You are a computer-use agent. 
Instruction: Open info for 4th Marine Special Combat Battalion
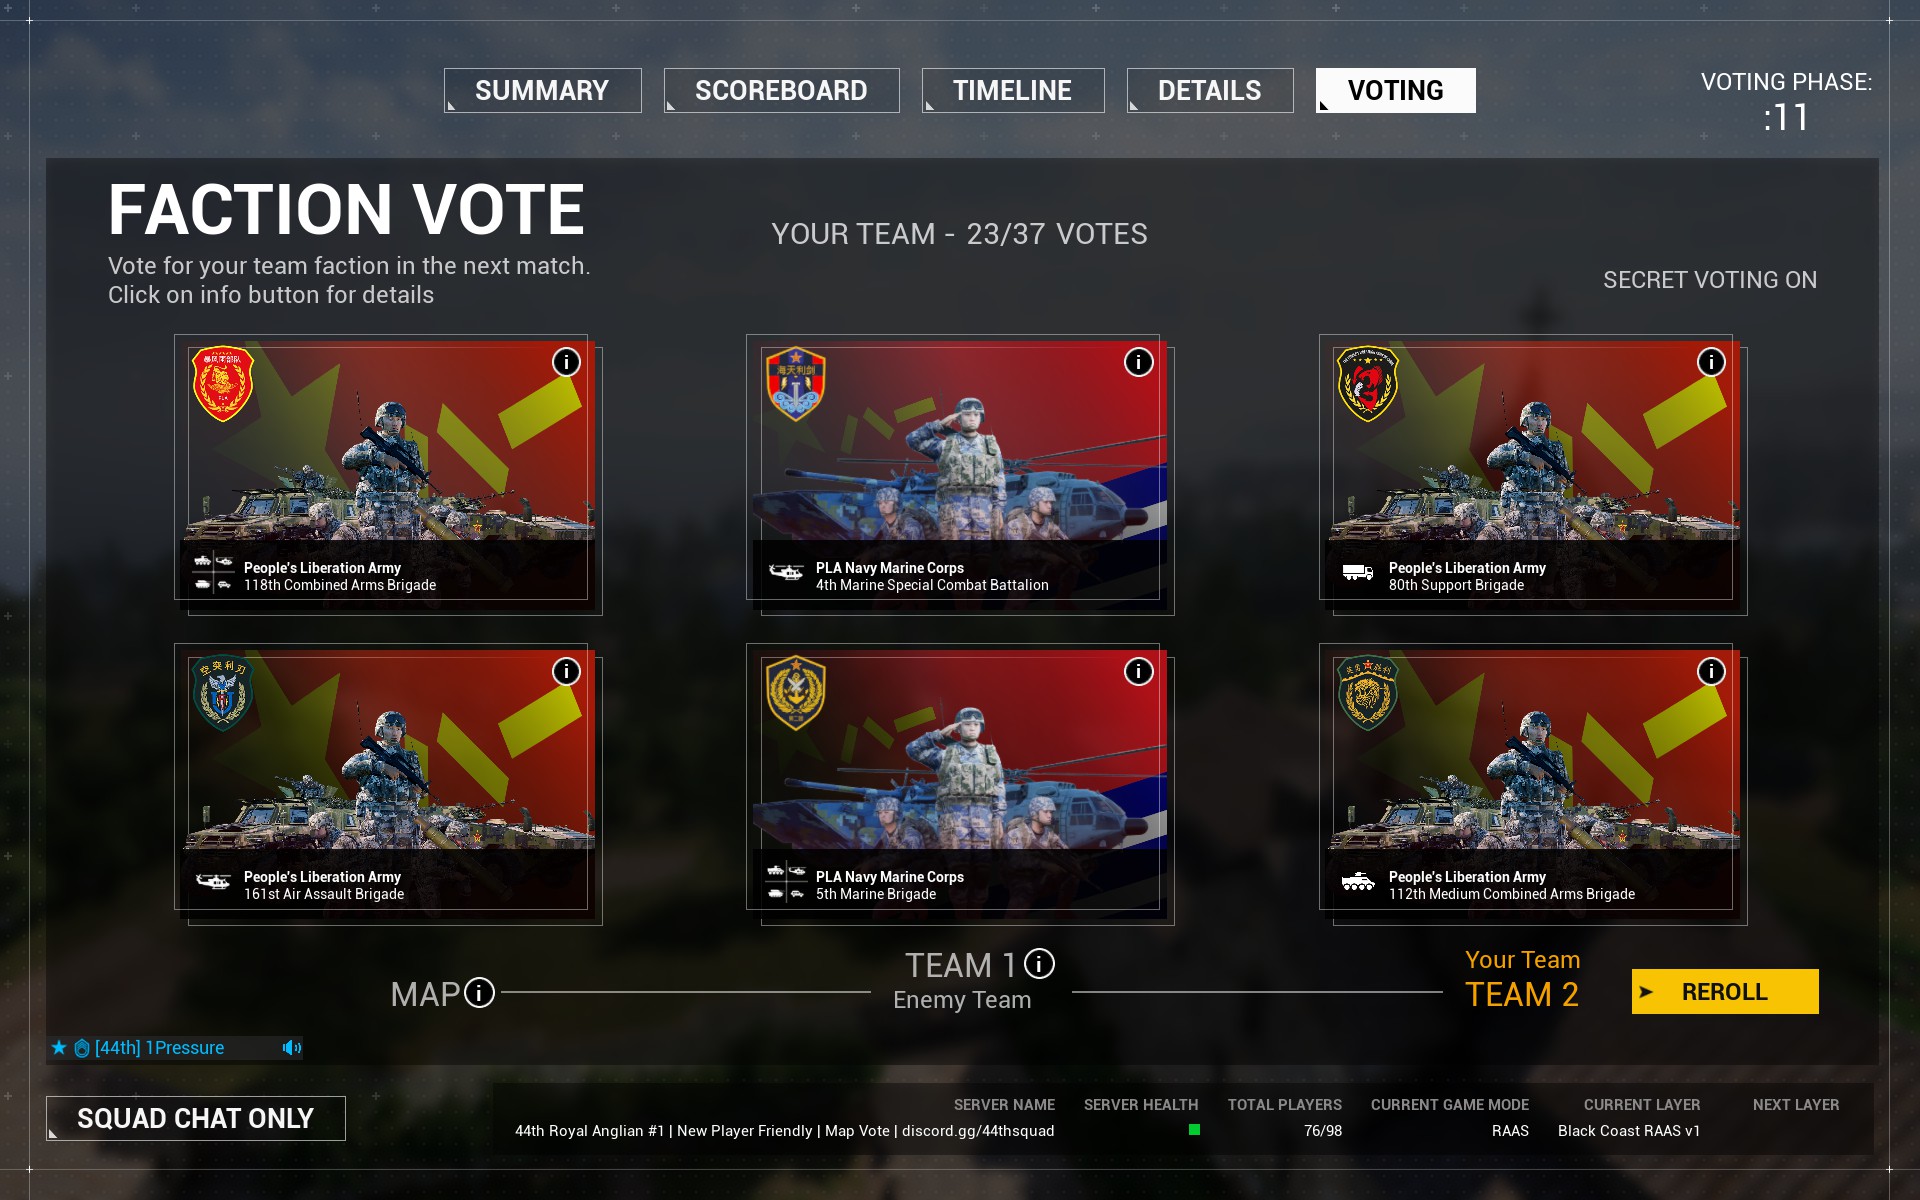click(1138, 362)
